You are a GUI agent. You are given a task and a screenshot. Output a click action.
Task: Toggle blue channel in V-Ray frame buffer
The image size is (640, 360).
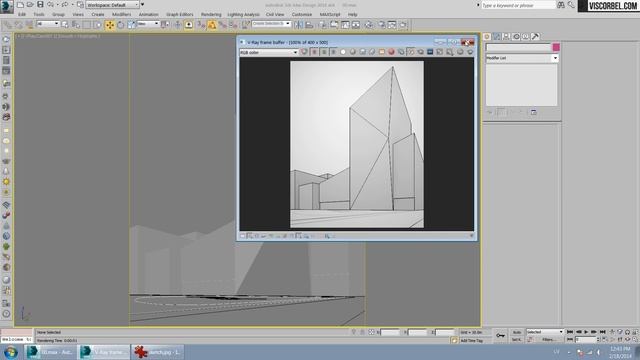pyautogui.click(x=333, y=52)
